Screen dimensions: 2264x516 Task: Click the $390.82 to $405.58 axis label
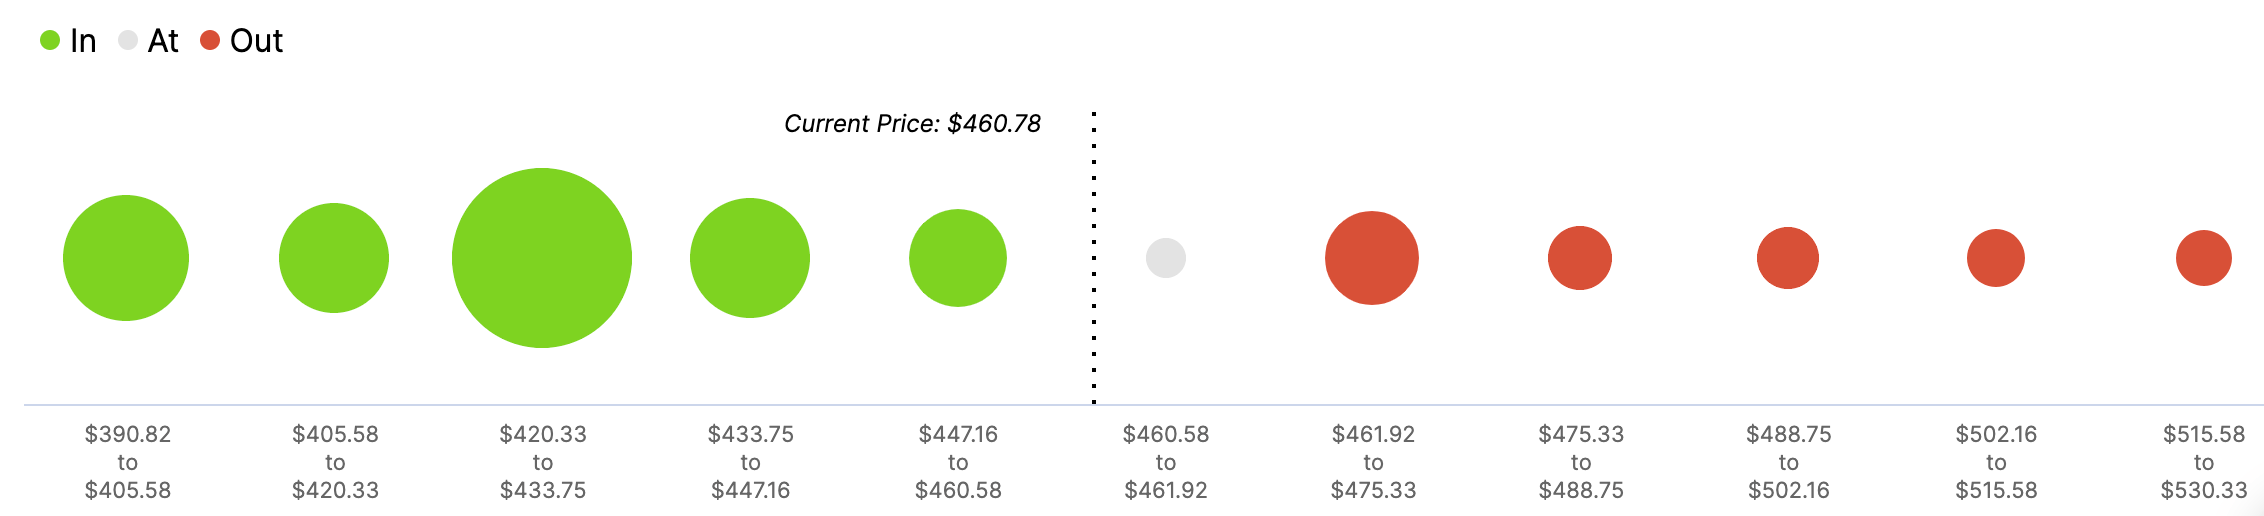(128, 462)
